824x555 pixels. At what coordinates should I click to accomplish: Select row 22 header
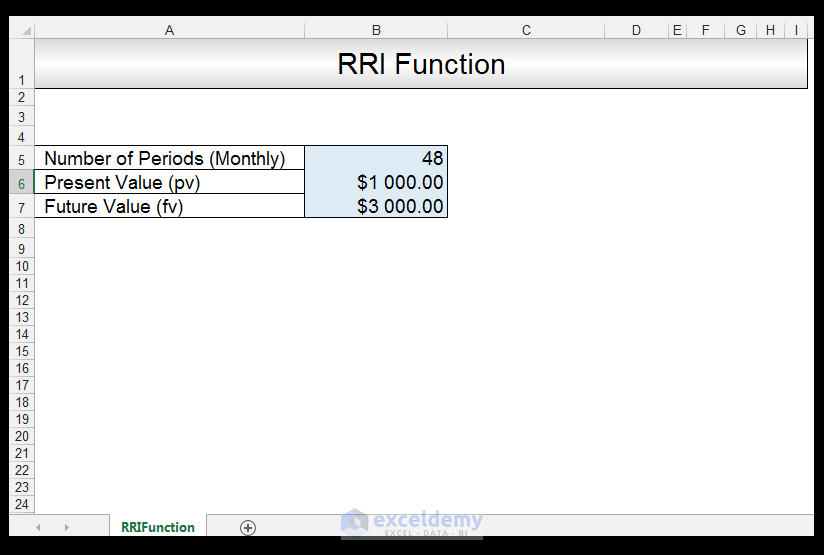pyautogui.click(x=22, y=470)
